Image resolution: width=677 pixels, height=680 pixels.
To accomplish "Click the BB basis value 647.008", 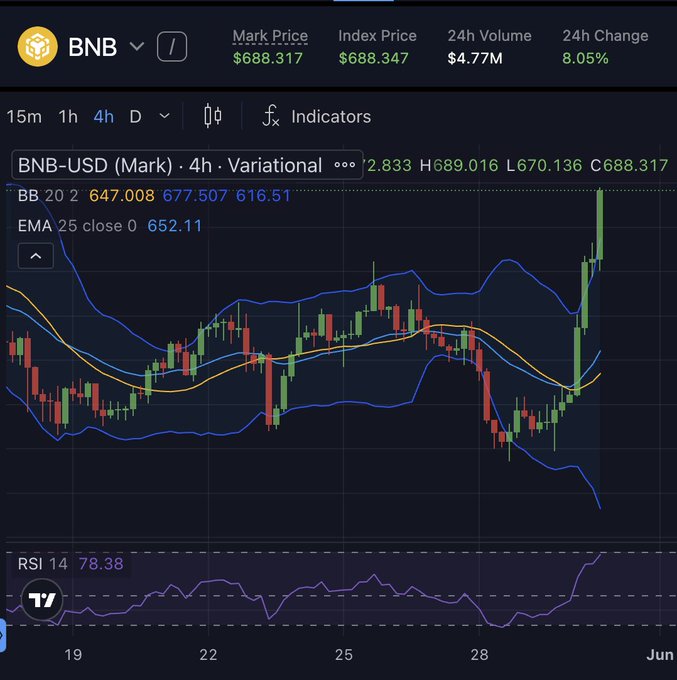I will (122, 196).
